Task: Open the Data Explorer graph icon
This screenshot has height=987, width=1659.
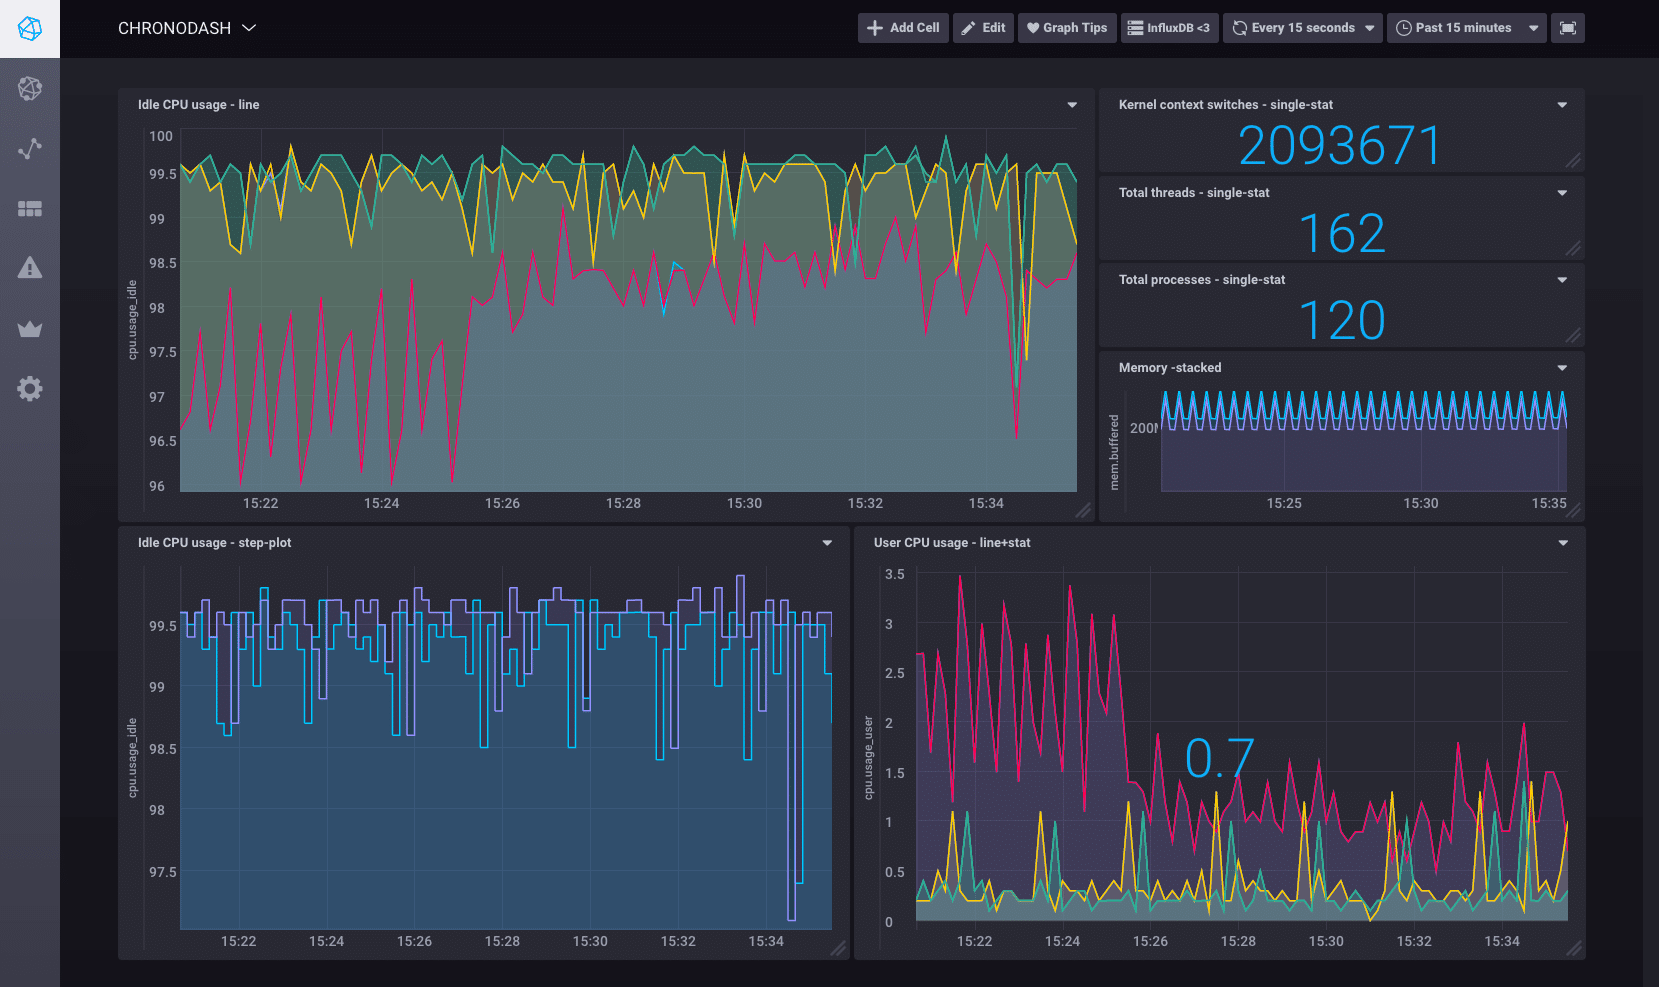Action: 30,149
